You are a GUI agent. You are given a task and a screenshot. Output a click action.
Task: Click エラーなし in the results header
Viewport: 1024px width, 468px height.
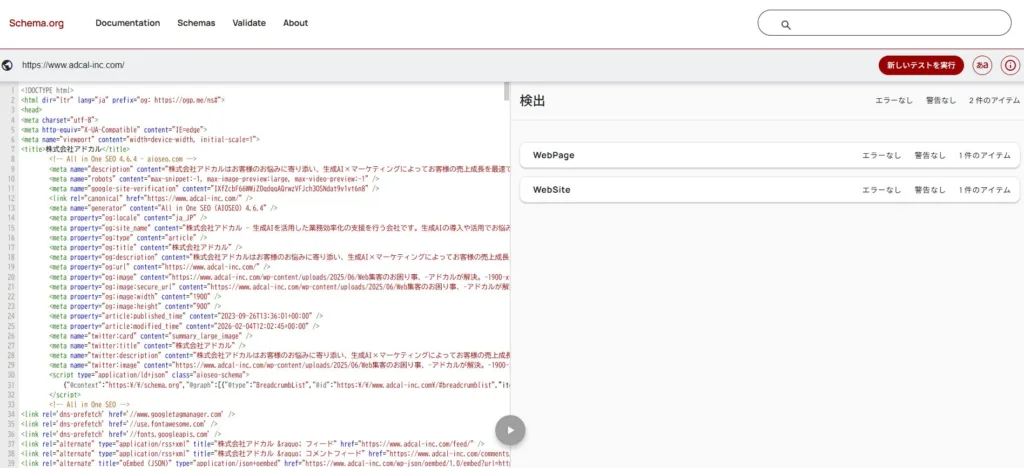(x=894, y=101)
